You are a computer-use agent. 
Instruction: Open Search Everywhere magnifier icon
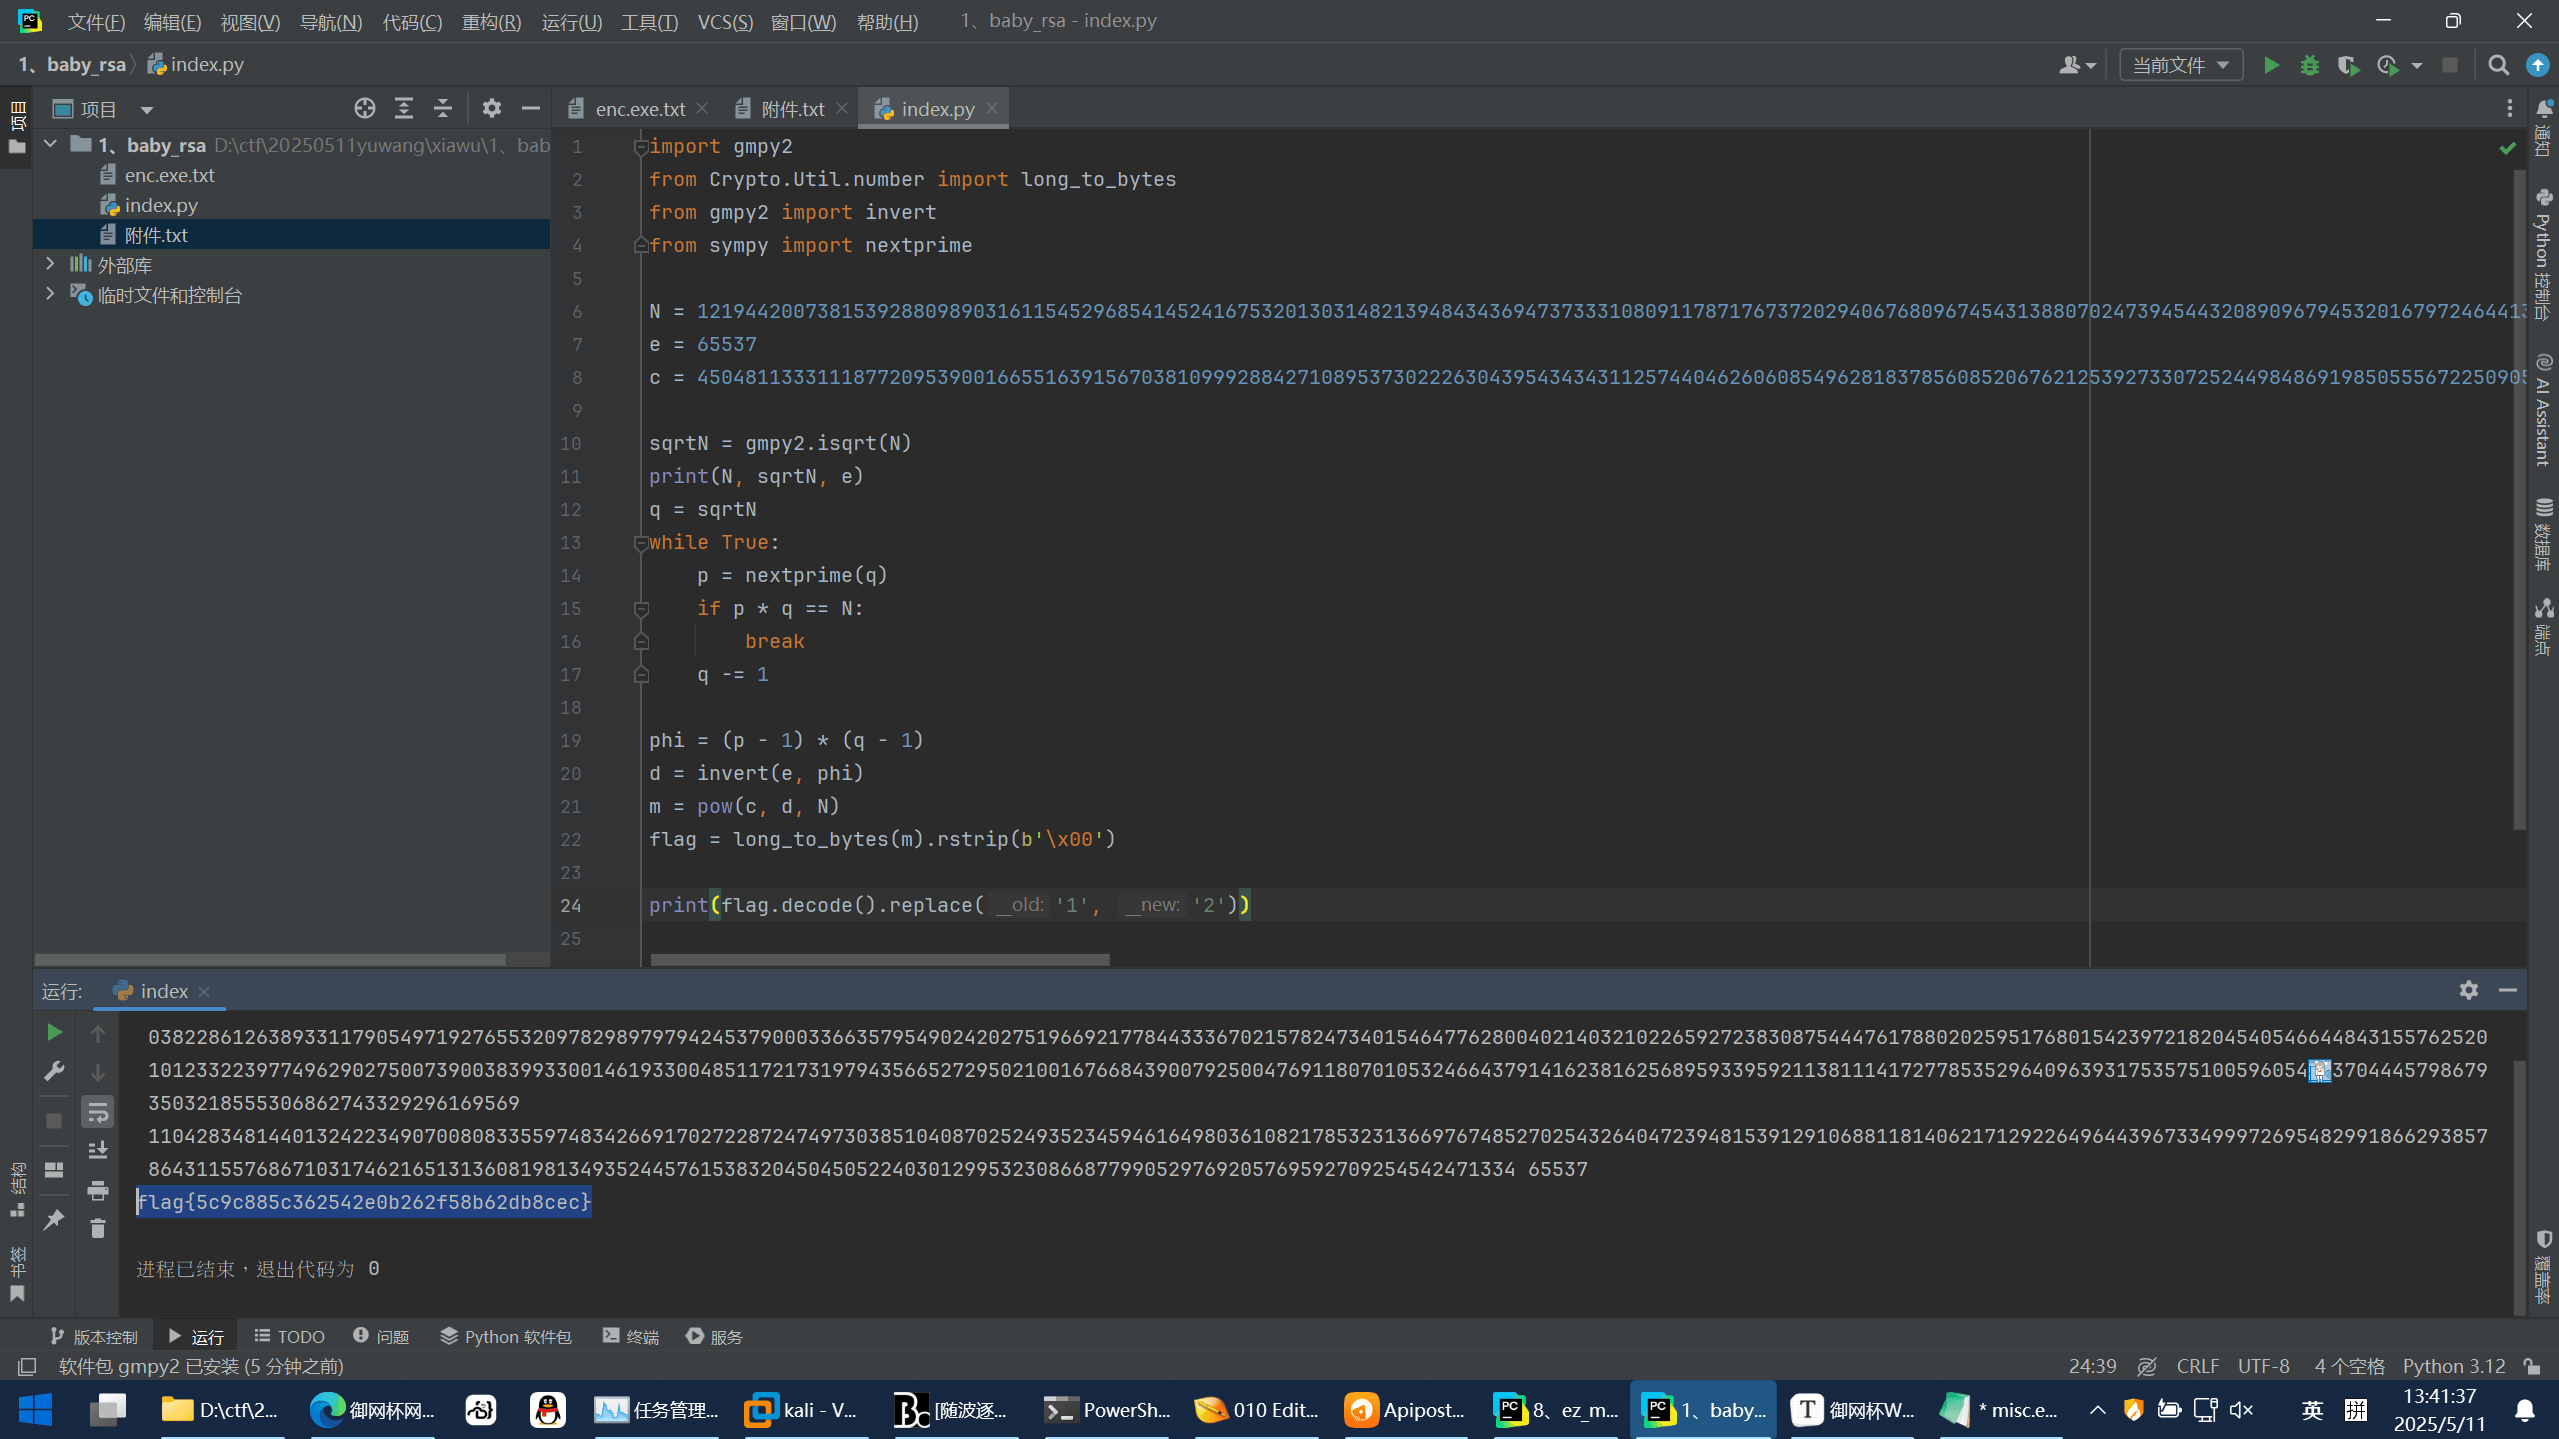click(x=2498, y=65)
